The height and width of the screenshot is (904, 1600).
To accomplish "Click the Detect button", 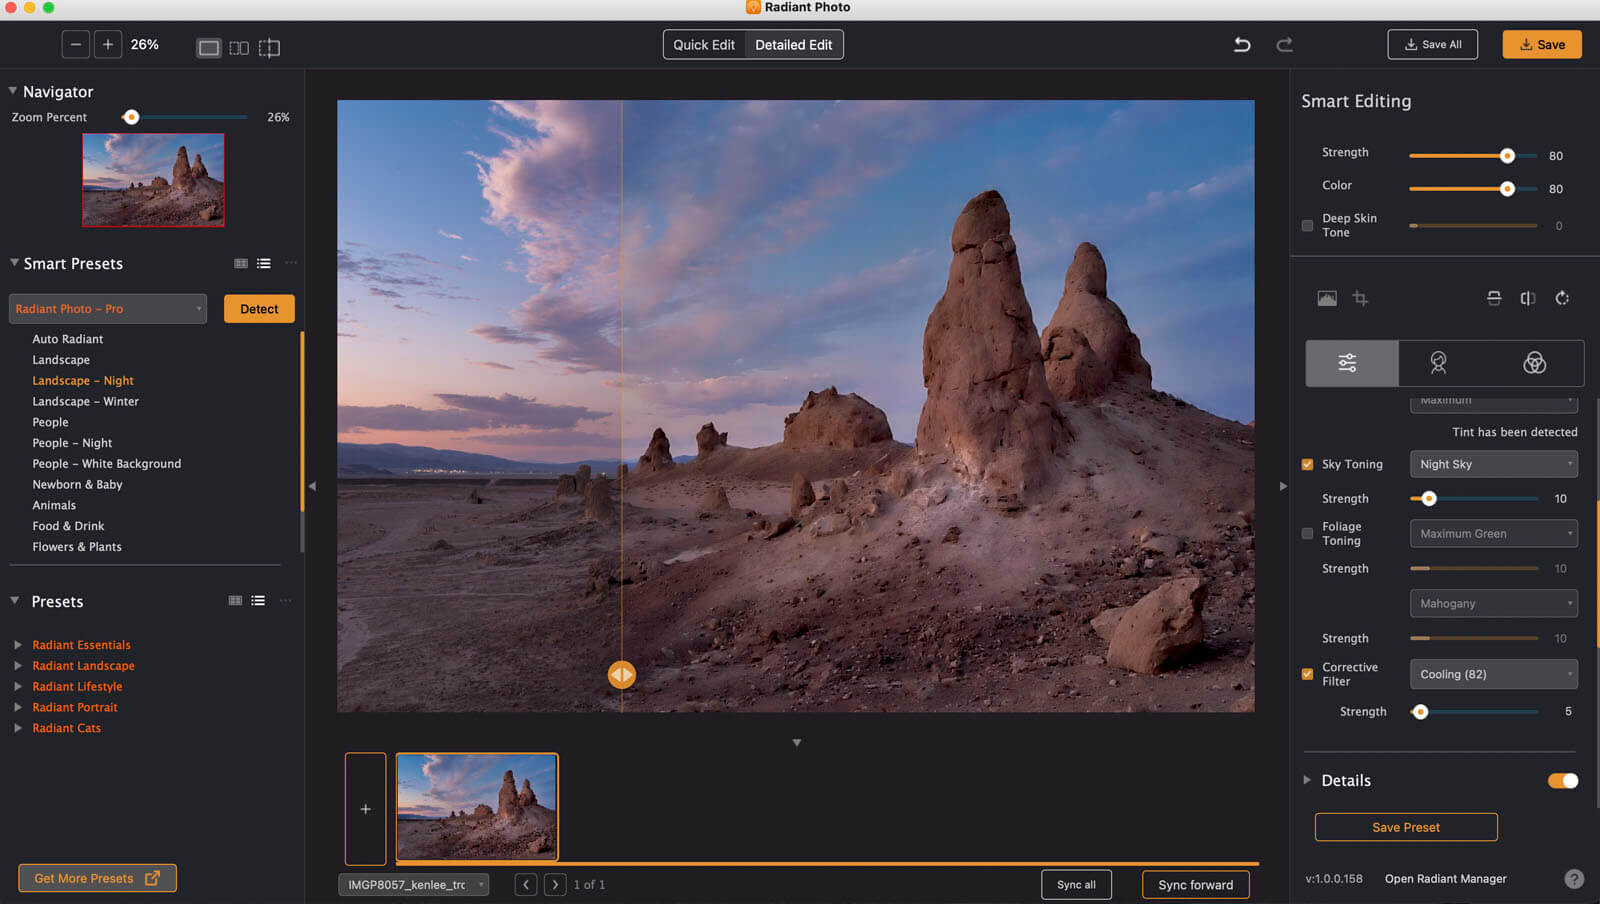I will click(259, 309).
